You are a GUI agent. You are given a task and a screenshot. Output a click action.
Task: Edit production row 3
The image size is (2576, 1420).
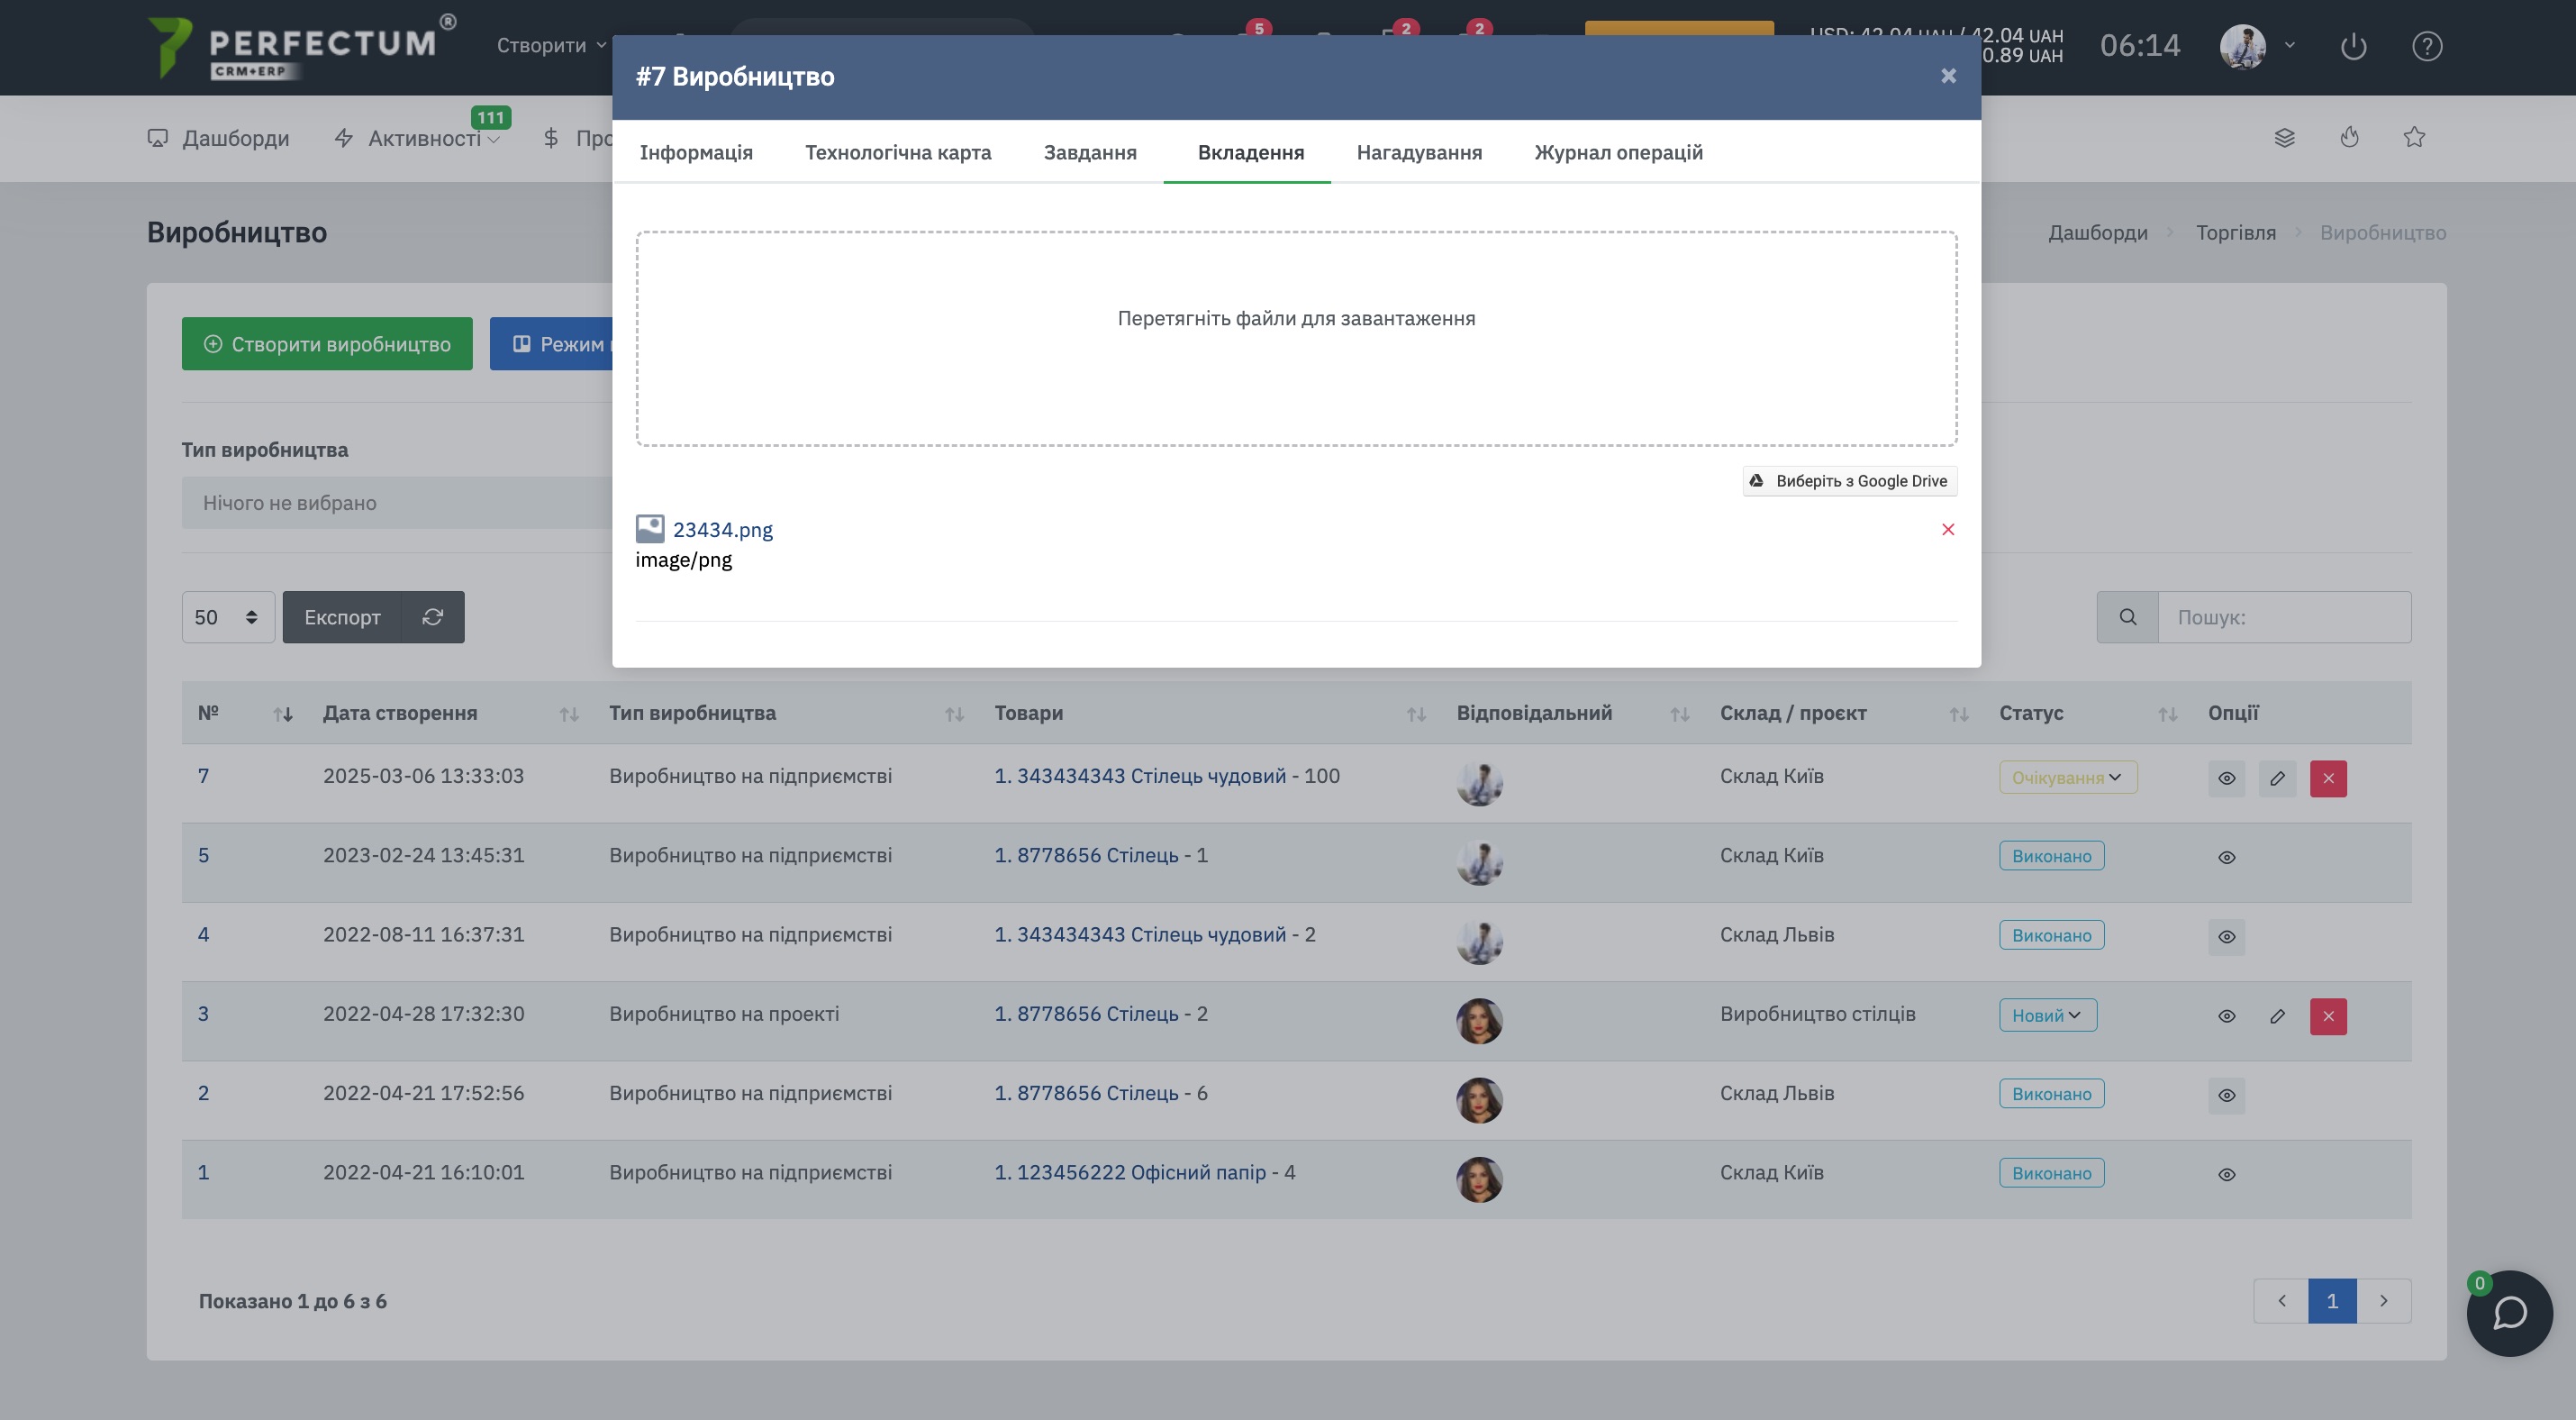pos(2277,1016)
